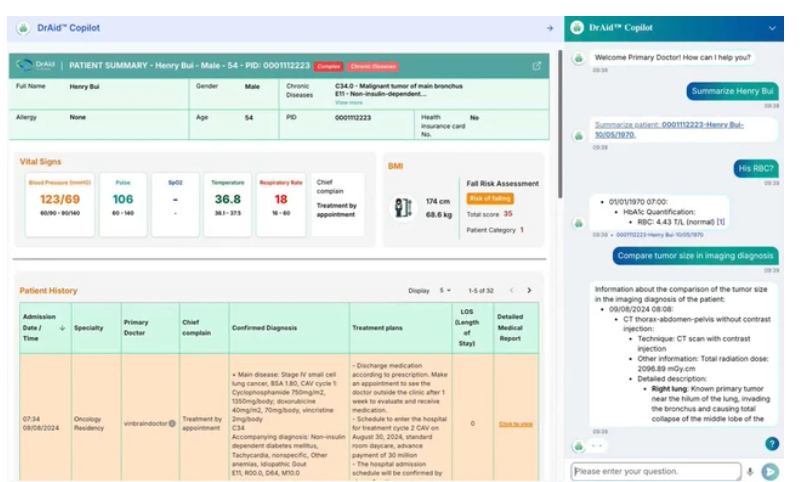Click the His RBC? chat bubble
Viewport: 802px width, 482px height.
[756, 168]
